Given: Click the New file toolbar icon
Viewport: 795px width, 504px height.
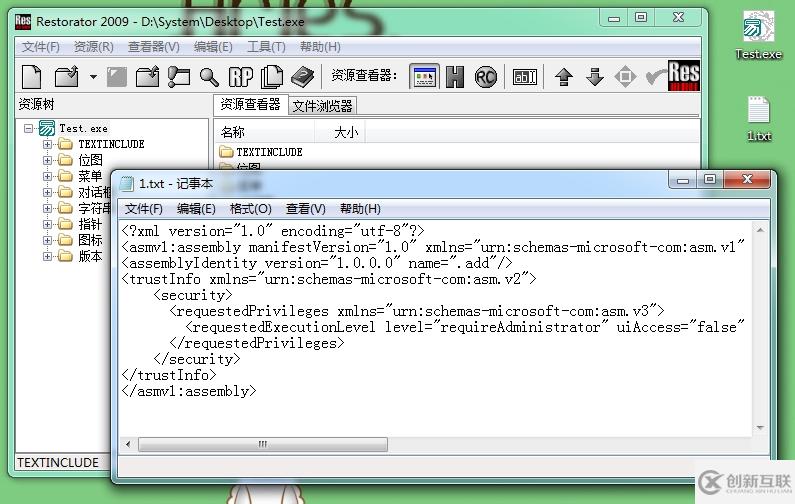Looking at the screenshot, I should click(x=32, y=77).
